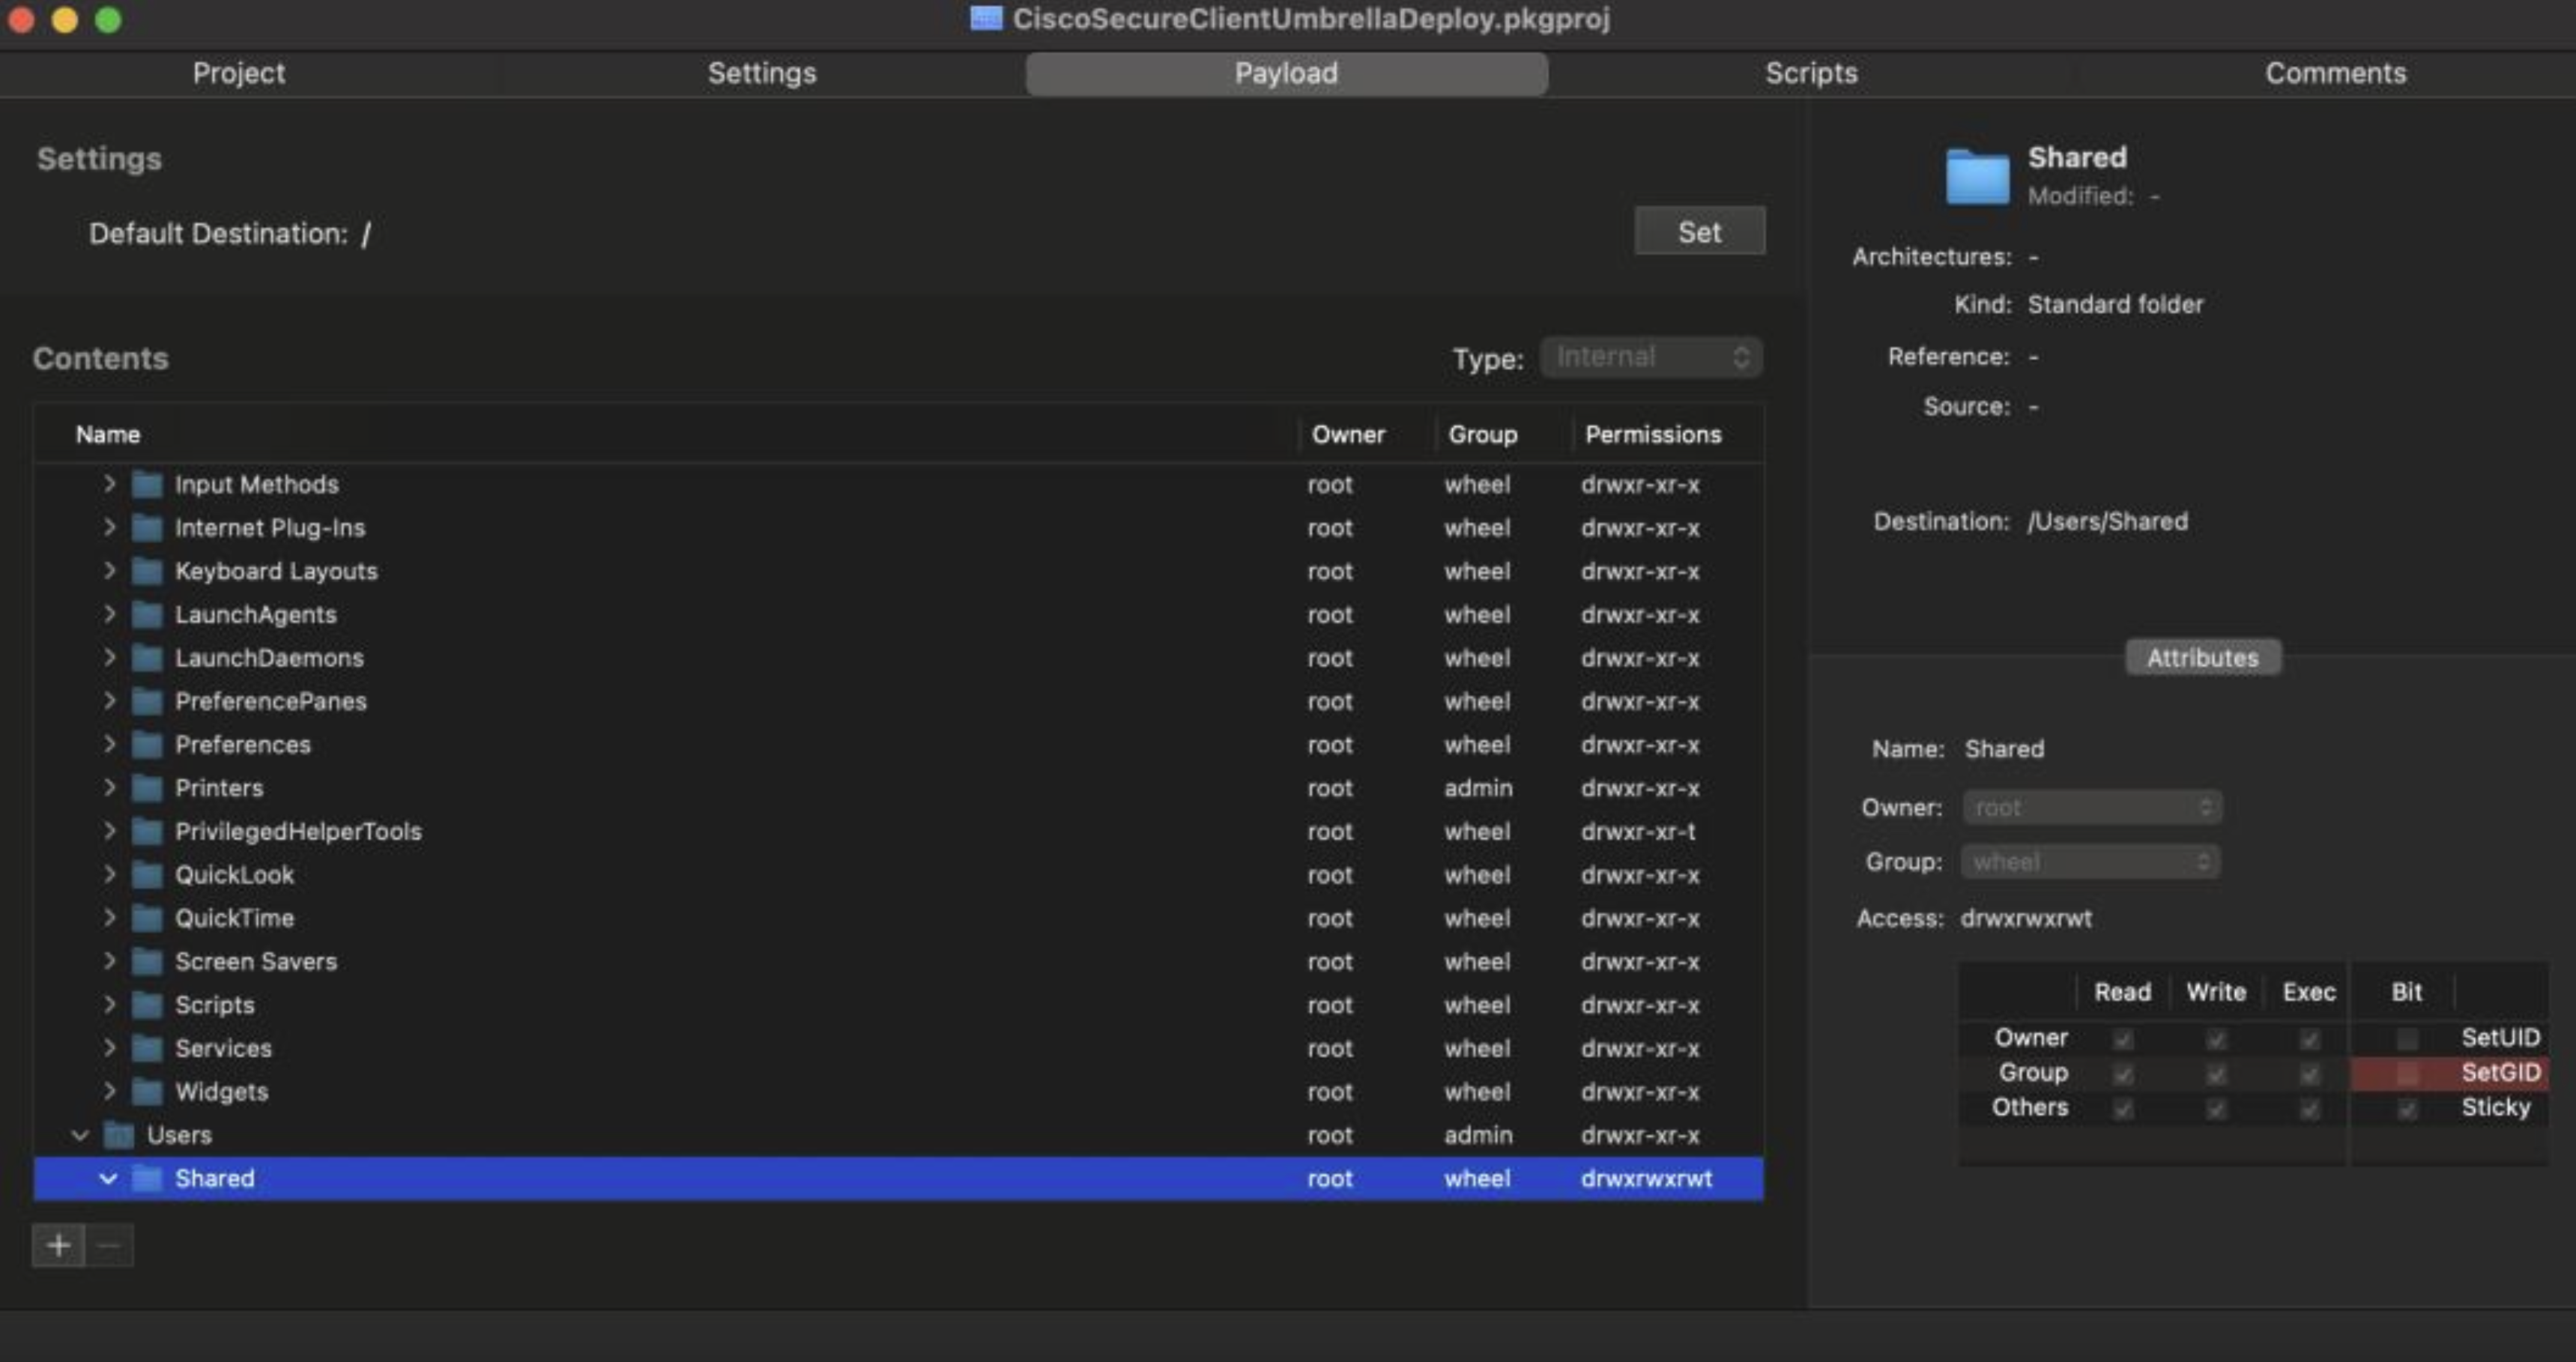The width and height of the screenshot is (2576, 1362).
Task: Click the admin group cell of Printers row
Action: (1478, 788)
